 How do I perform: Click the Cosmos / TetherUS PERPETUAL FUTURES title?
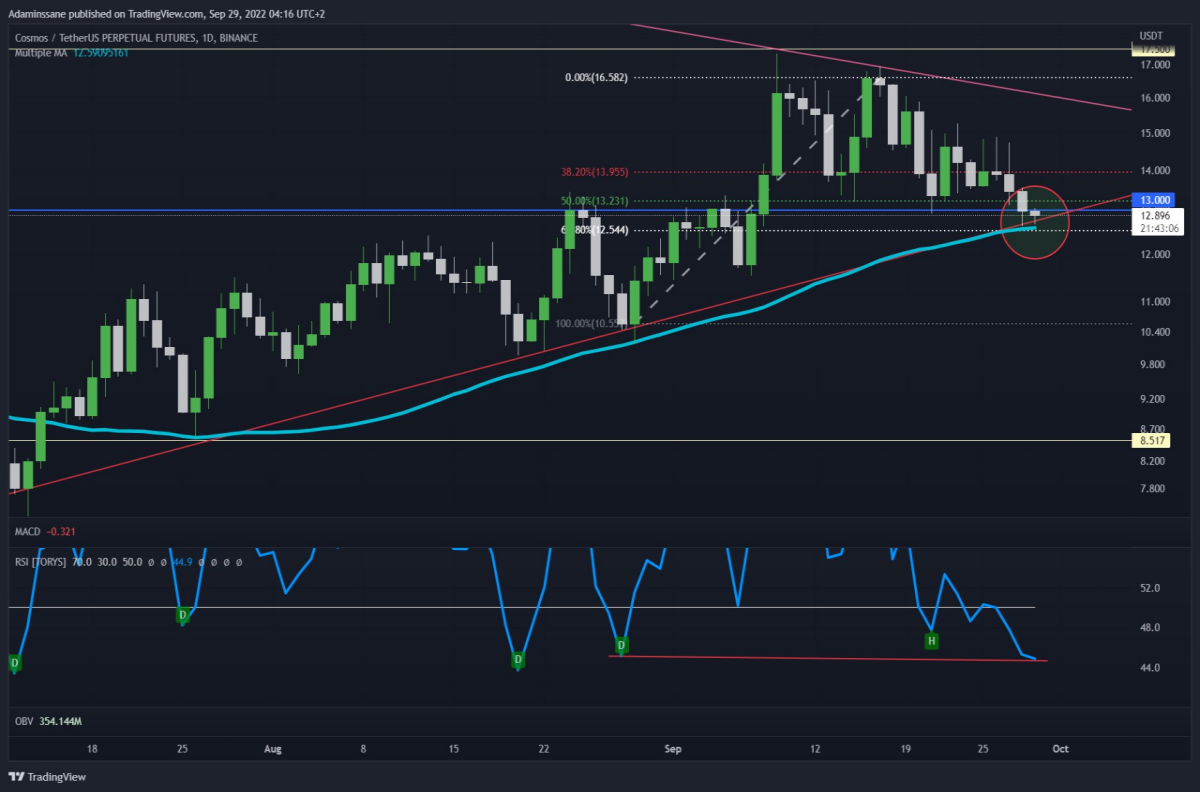coord(135,38)
